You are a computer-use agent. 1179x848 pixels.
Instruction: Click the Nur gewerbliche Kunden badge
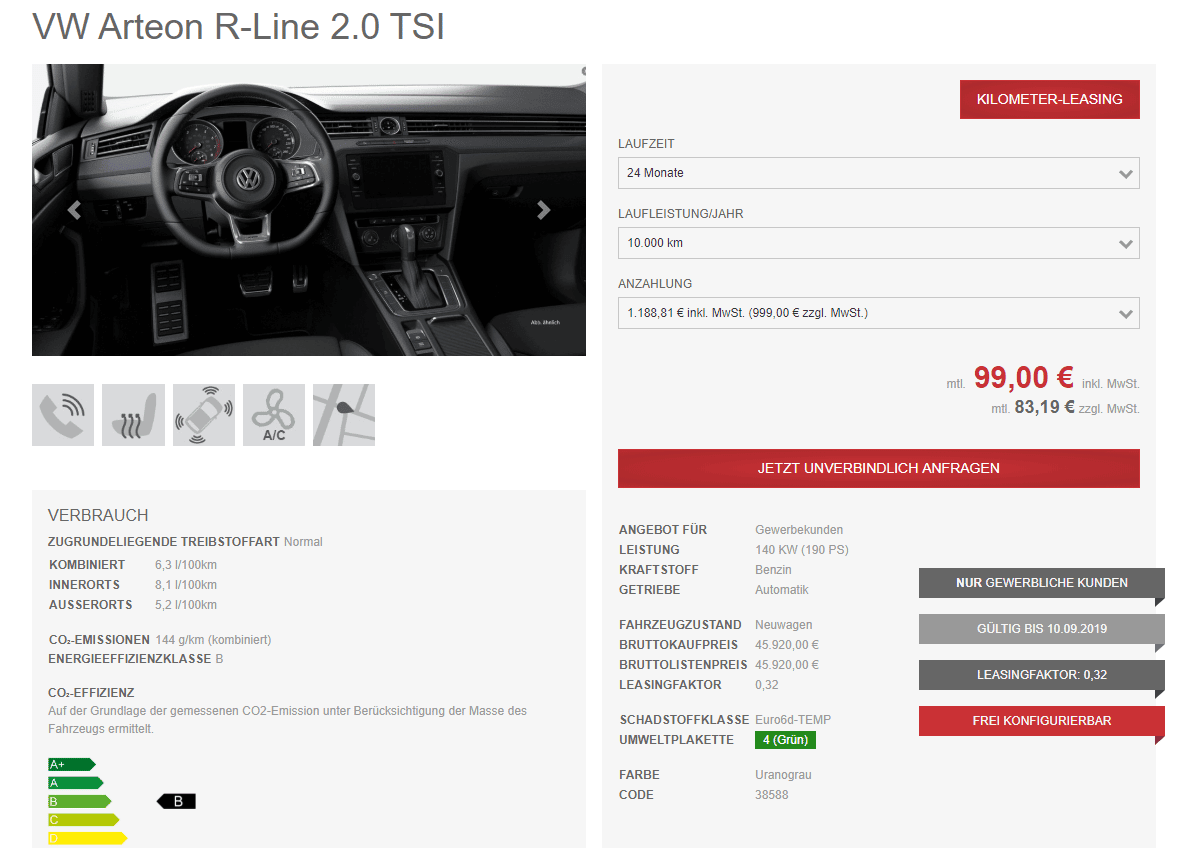1041,583
